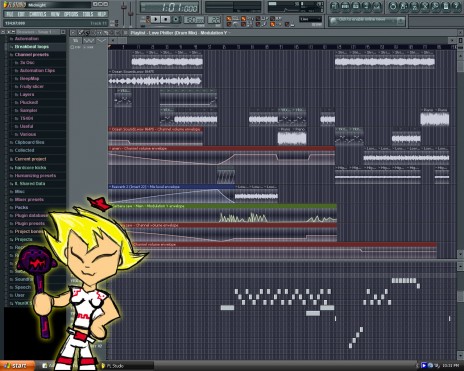Expand the Clipboard files folder
Screen dimensions: 464x371
point(29,142)
